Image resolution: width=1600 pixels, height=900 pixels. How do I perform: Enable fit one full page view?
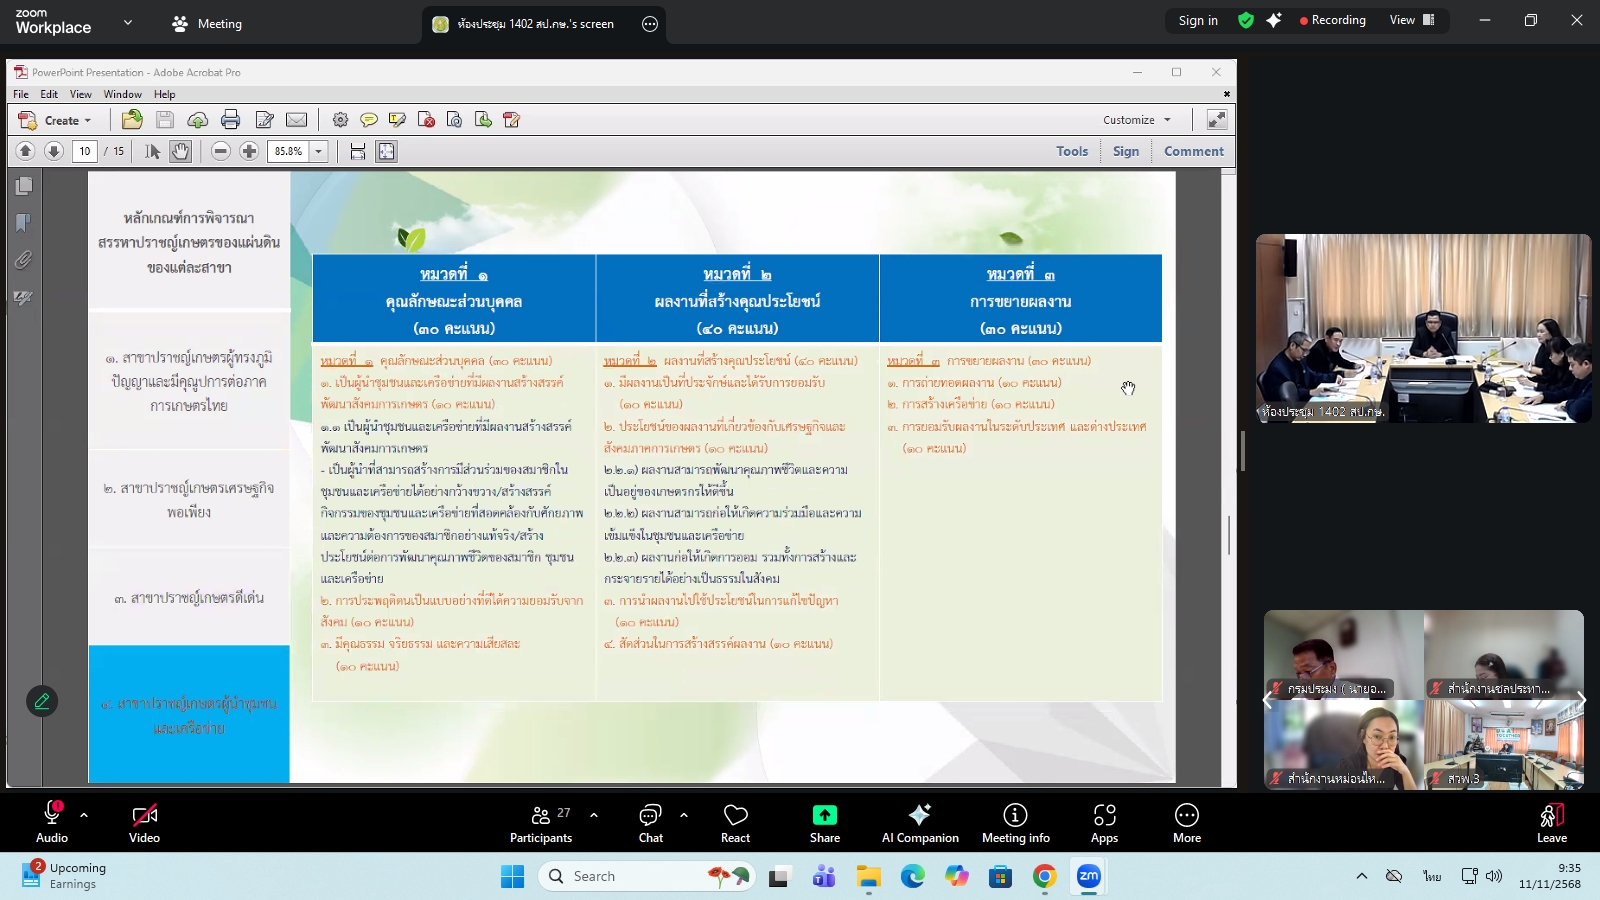(x=386, y=151)
